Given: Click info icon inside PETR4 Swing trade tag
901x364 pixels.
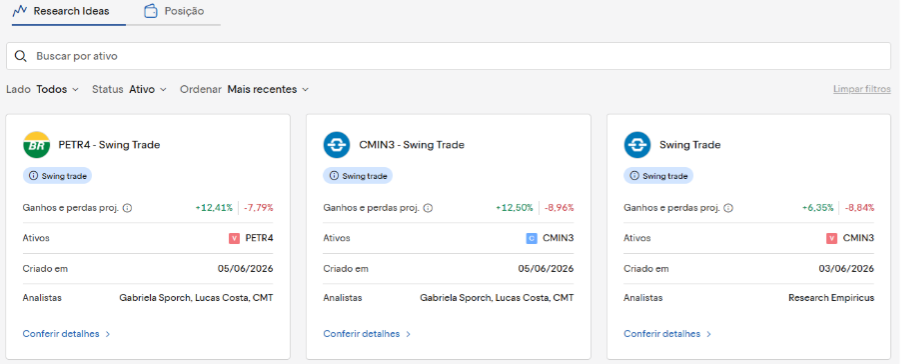Looking at the screenshot, I should pyautogui.click(x=33, y=176).
